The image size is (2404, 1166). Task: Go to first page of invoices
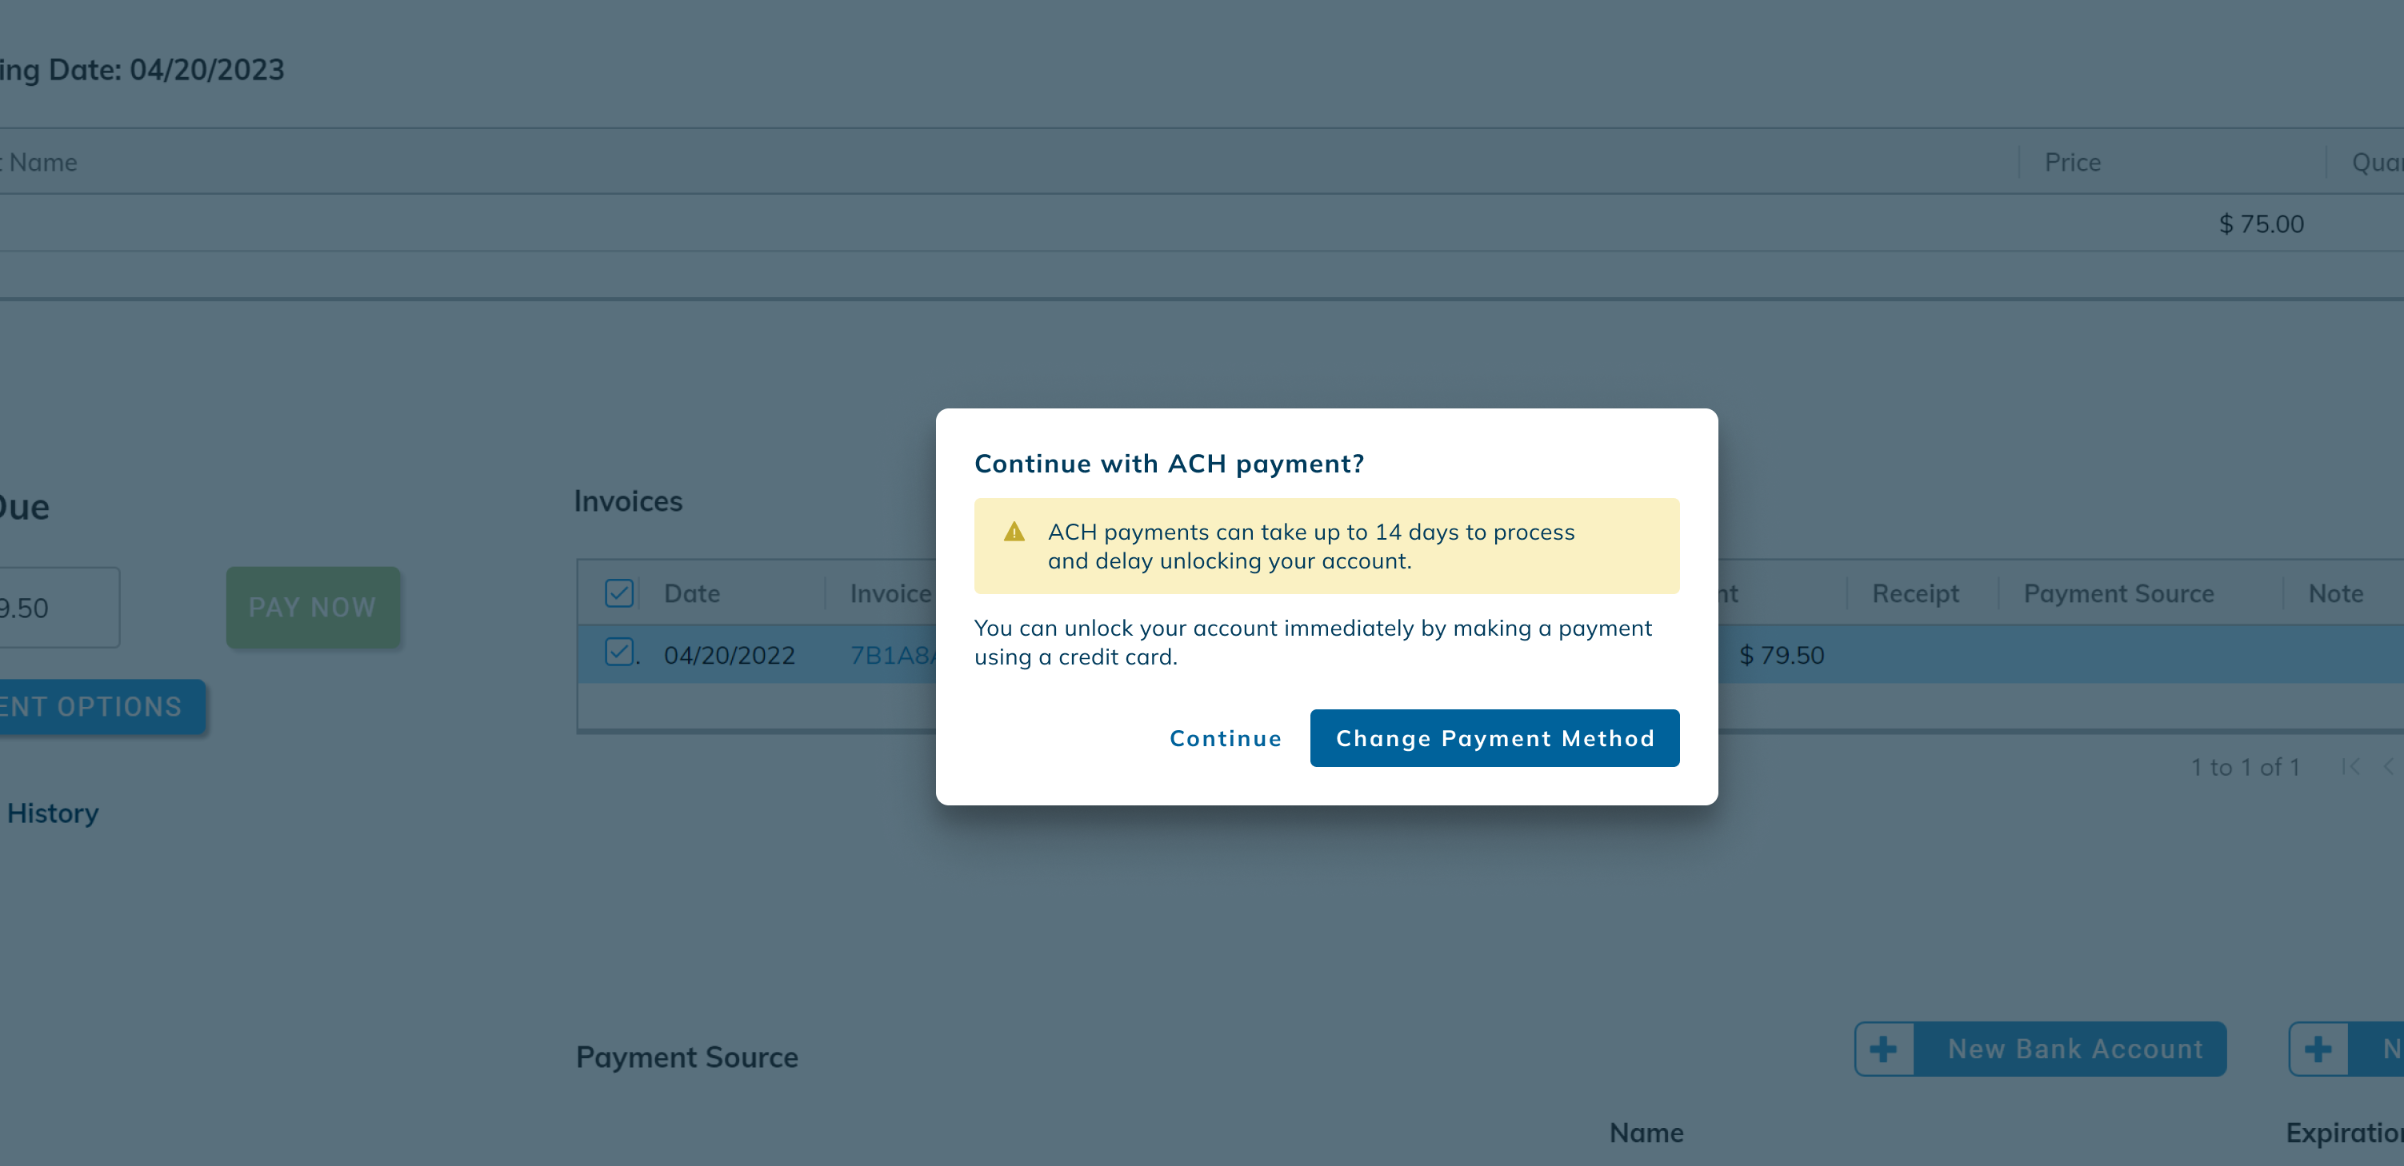pyautogui.click(x=2350, y=767)
